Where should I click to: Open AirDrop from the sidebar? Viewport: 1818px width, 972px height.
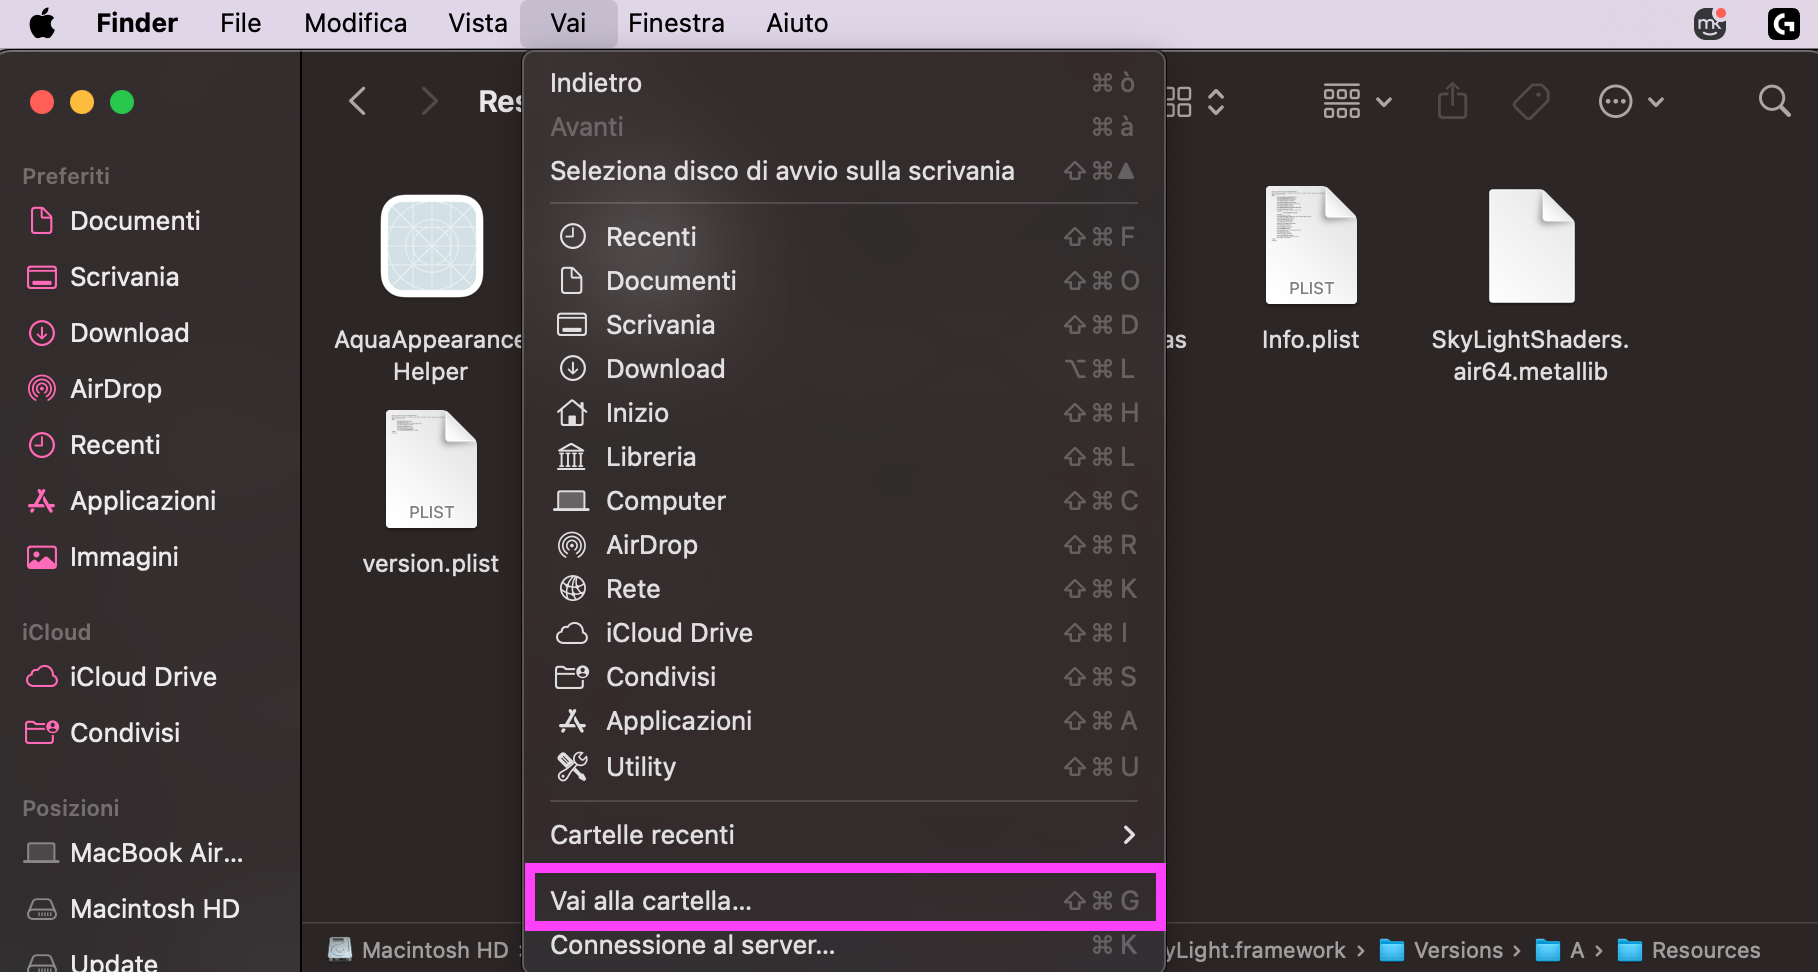pyautogui.click(x=116, y=388)
